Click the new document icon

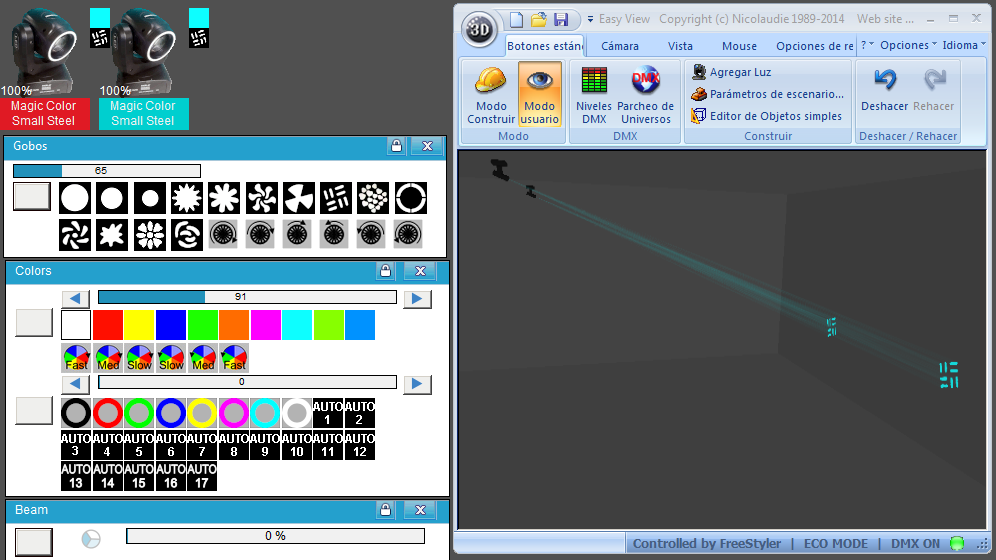[516, 20]
